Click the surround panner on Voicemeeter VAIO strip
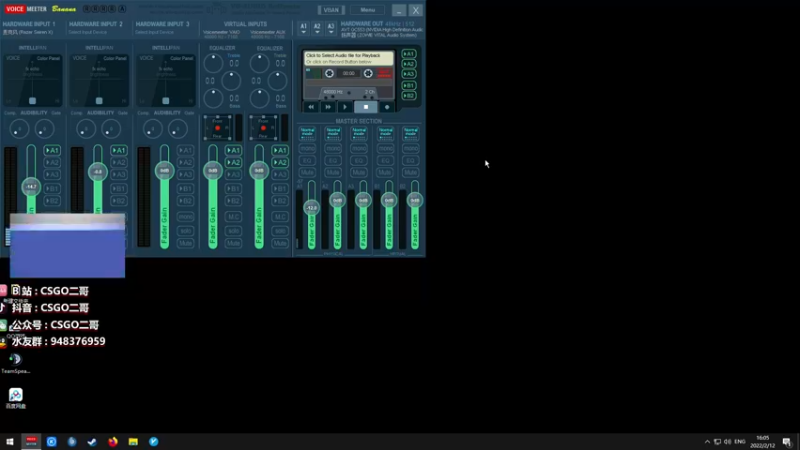Image resolution: width=800 pixels, height=450 pixels. [x=217, y=128]
